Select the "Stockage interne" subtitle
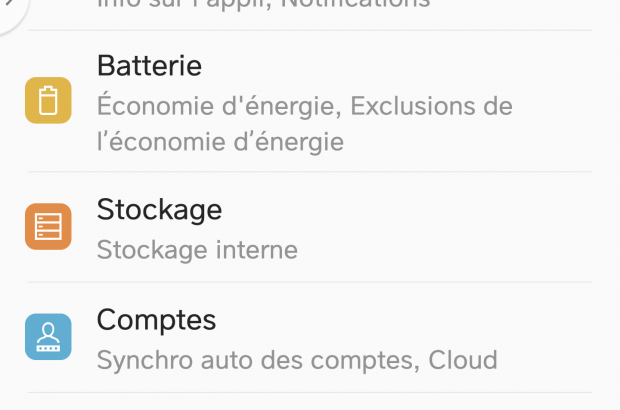620x410 pixels. 197,249
